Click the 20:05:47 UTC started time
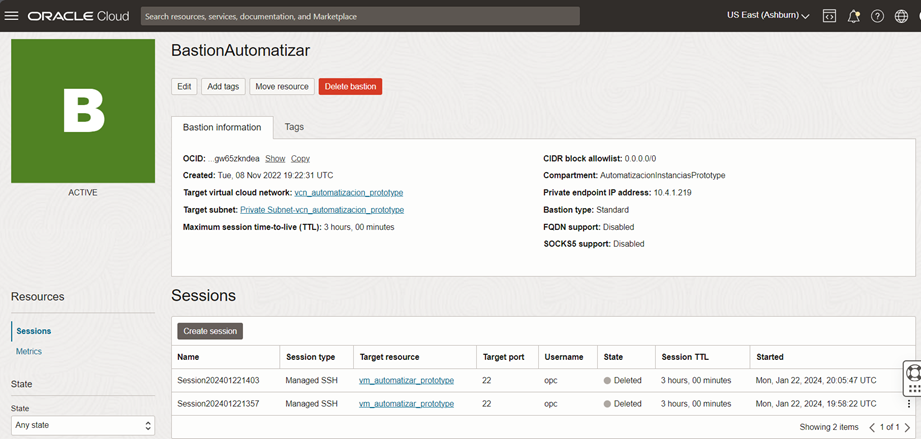Image resolution: width=921 pixels, height=439 pixels. tap(816, 380)
